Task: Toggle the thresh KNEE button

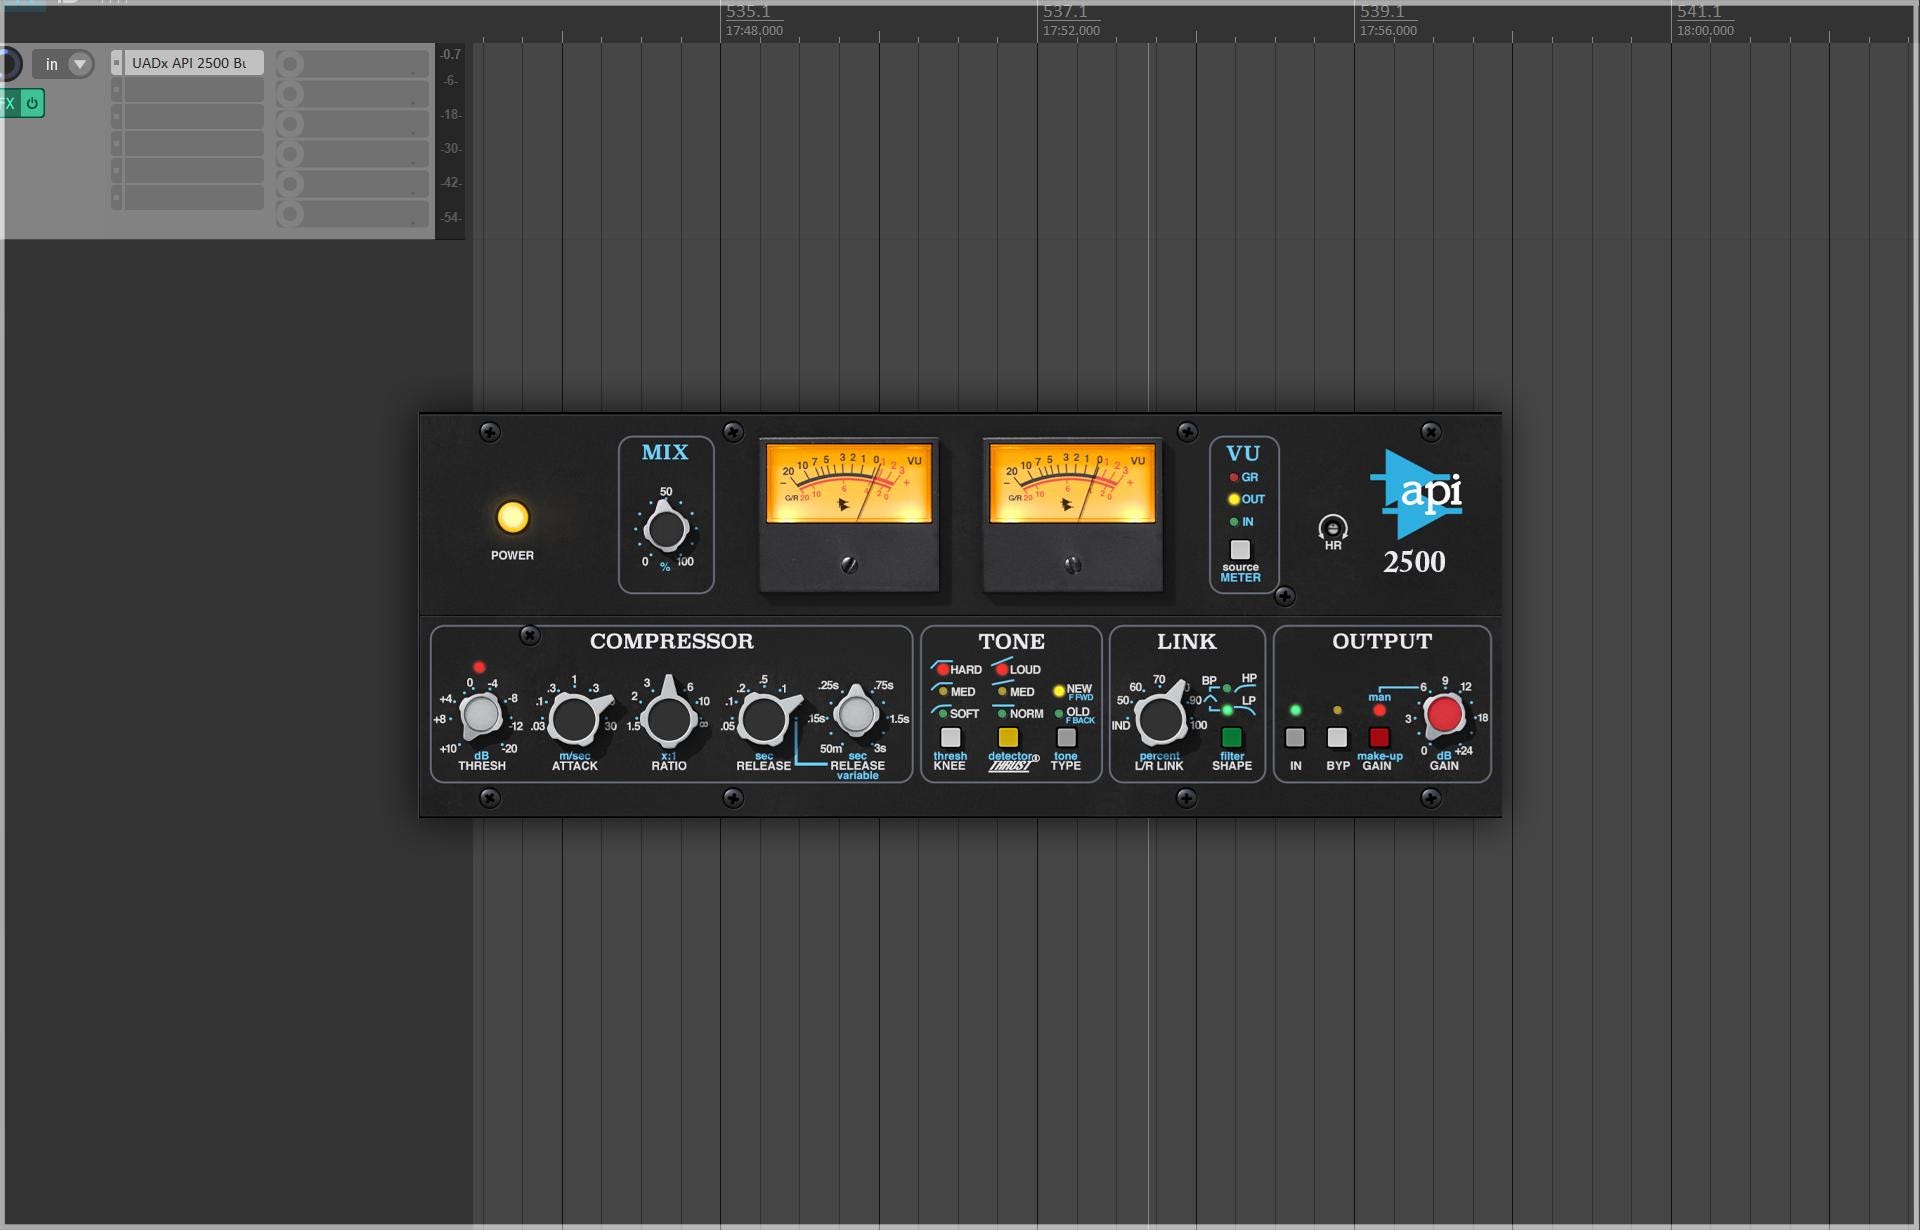Action: click(x=950, y=738)
